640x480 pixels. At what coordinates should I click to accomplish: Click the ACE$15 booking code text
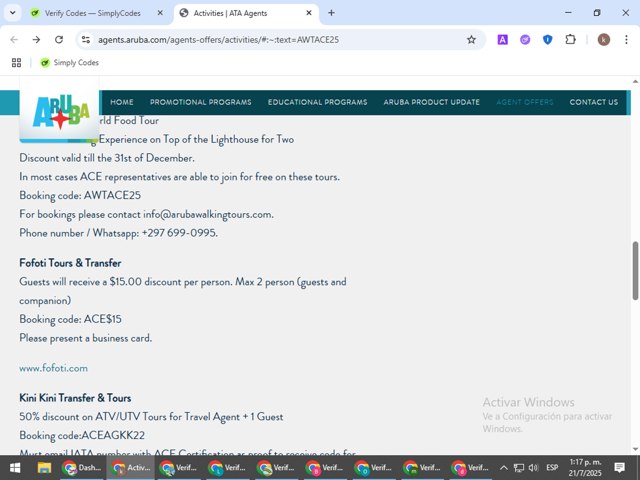point(102,319)
